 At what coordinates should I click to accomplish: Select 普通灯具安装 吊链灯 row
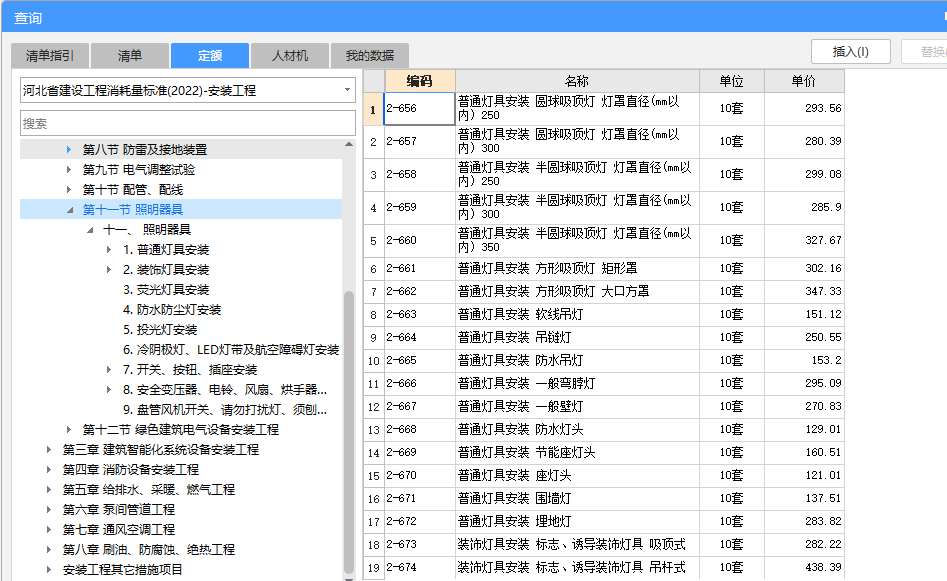click(x=603, y=337)
